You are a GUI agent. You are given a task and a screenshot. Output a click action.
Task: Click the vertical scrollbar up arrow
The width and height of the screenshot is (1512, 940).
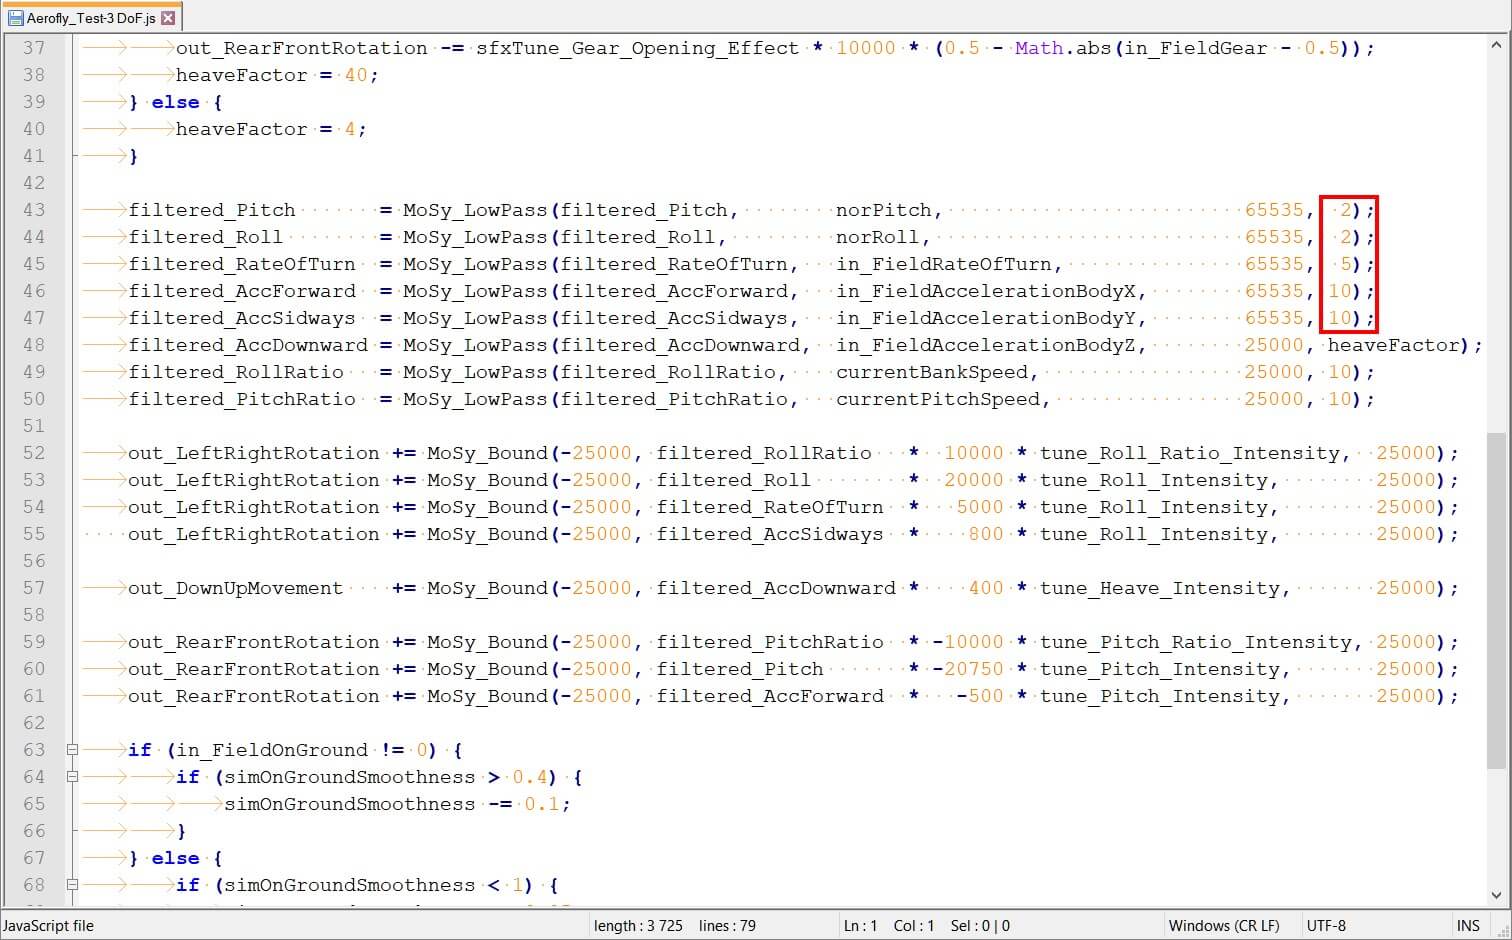(1497, 45)
